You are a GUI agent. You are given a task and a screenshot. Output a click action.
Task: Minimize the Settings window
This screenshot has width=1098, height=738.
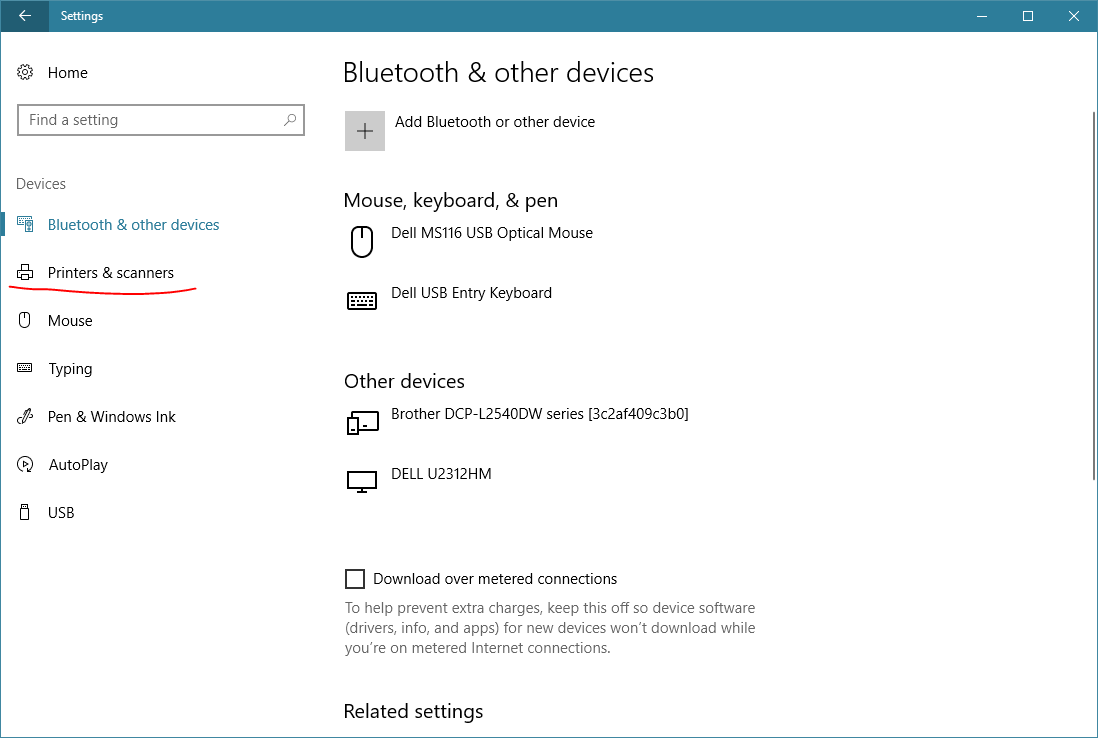coord(982,15)
